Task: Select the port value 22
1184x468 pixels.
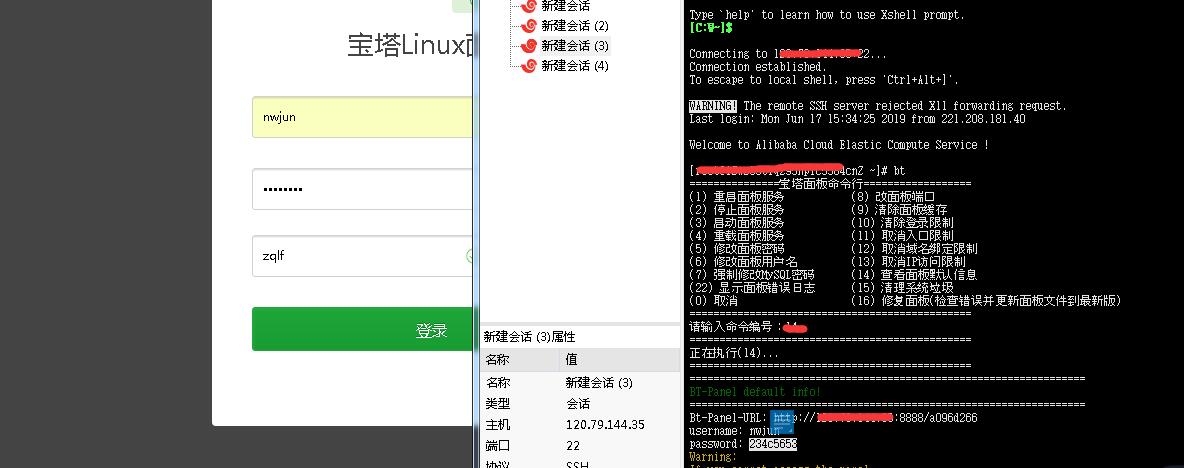Action: 572,446
